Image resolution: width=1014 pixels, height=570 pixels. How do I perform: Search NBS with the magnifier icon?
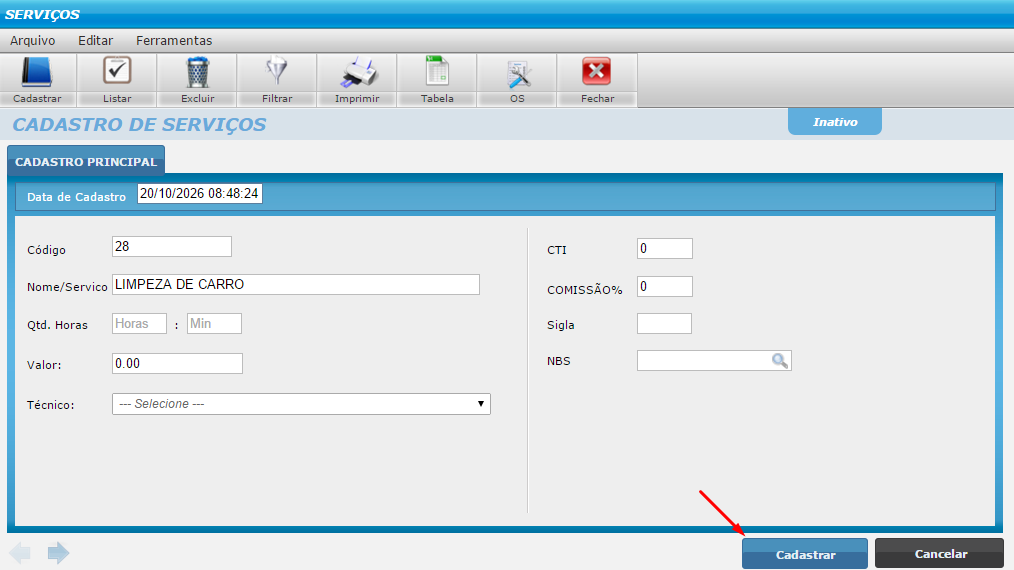point(780,361)
